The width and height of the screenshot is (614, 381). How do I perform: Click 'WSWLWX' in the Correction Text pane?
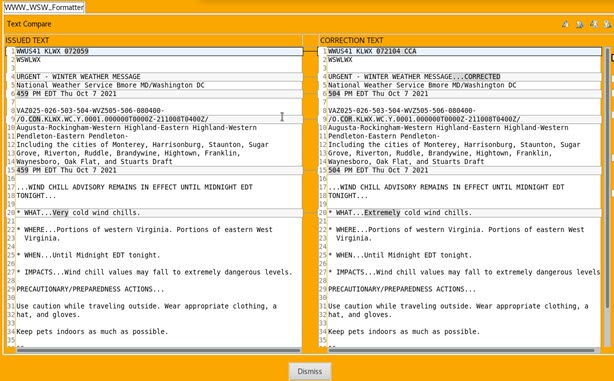[340, 60]
